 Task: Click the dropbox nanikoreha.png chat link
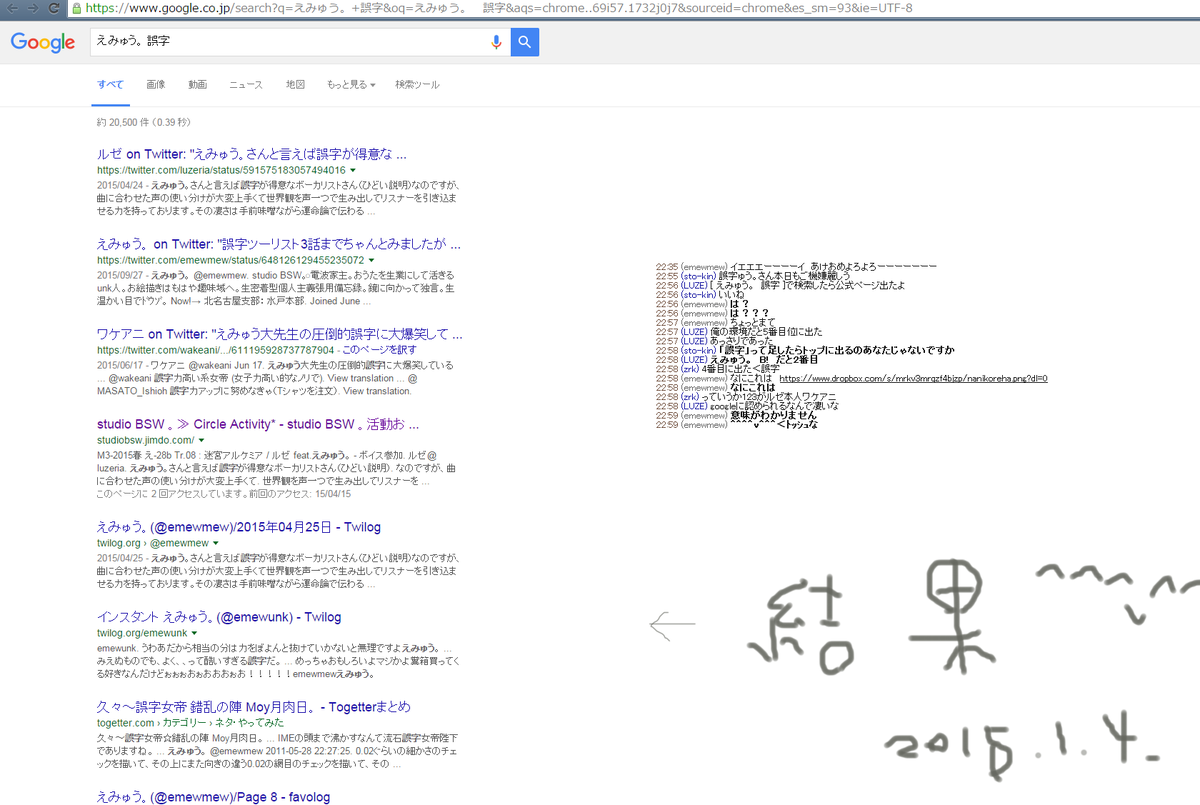click(913, 379)
